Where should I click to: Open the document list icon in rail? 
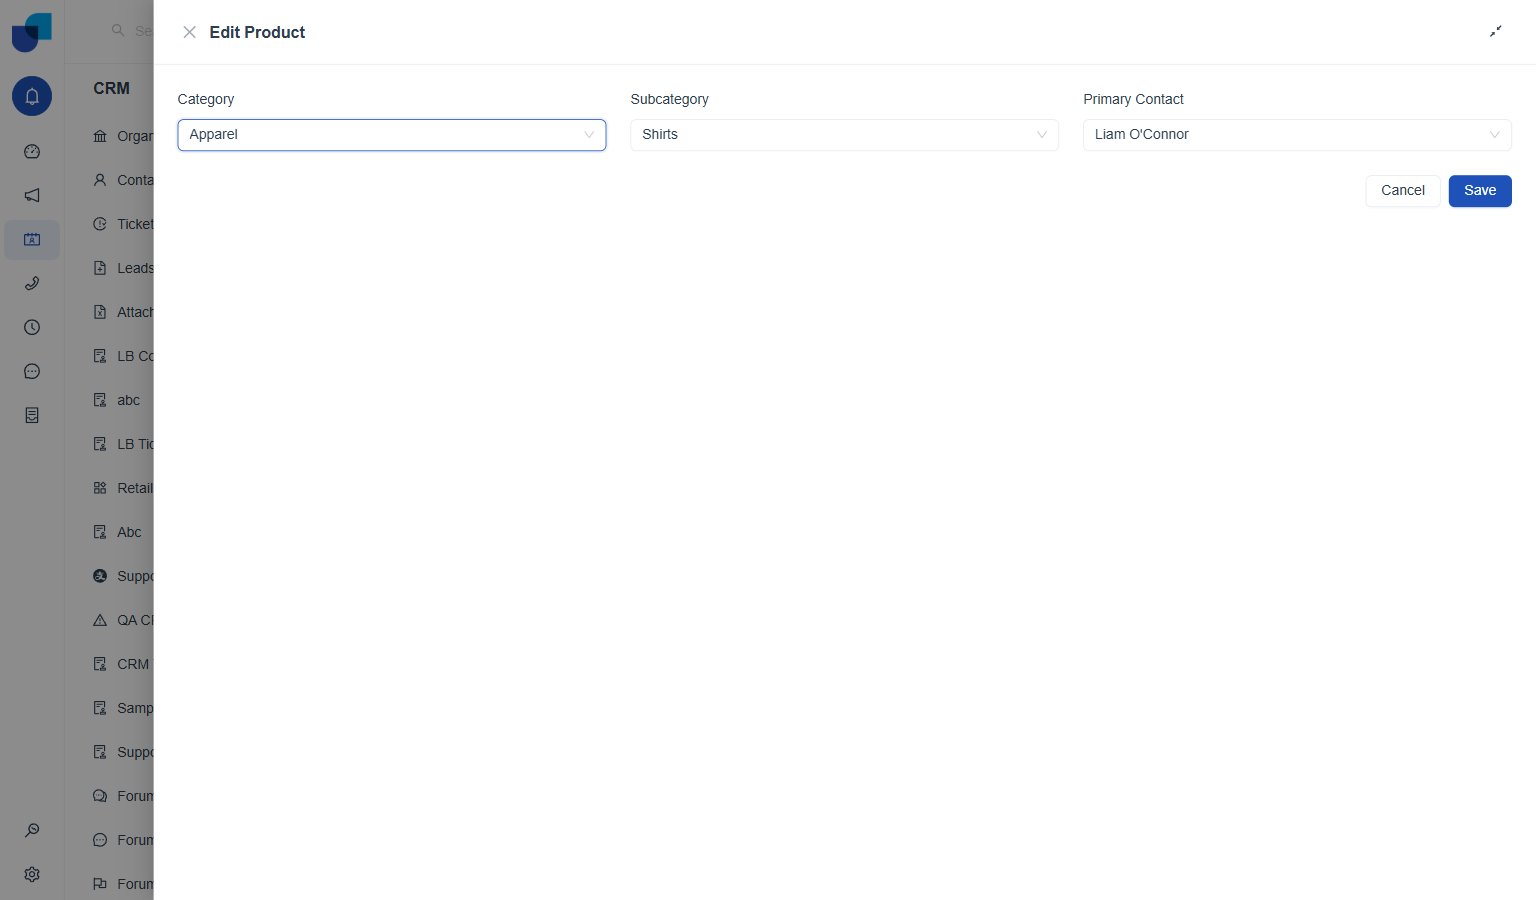[32, 416]
